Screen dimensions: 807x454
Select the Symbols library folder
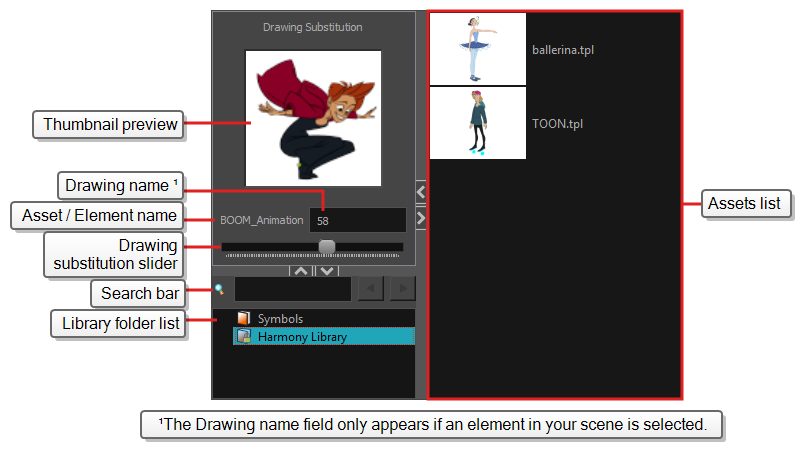click(x=278, y=318)
